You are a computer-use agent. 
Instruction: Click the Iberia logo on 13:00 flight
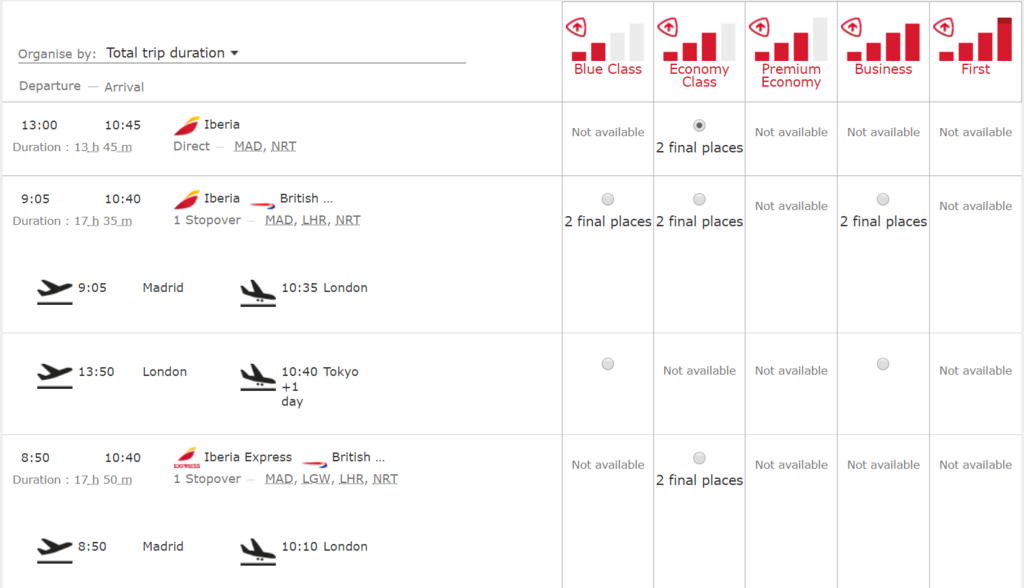click(x=187, y=125)
